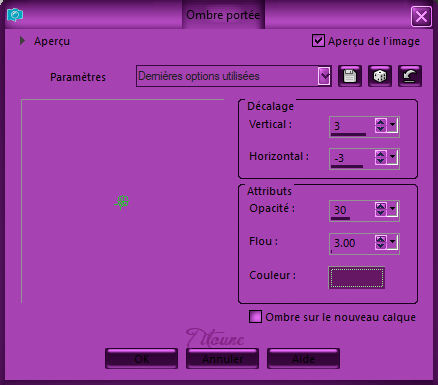Expand the Aperçu disclosure triangle
This screenshot has width=438, height=385.
pyautogui.click(x=22, y=41)
